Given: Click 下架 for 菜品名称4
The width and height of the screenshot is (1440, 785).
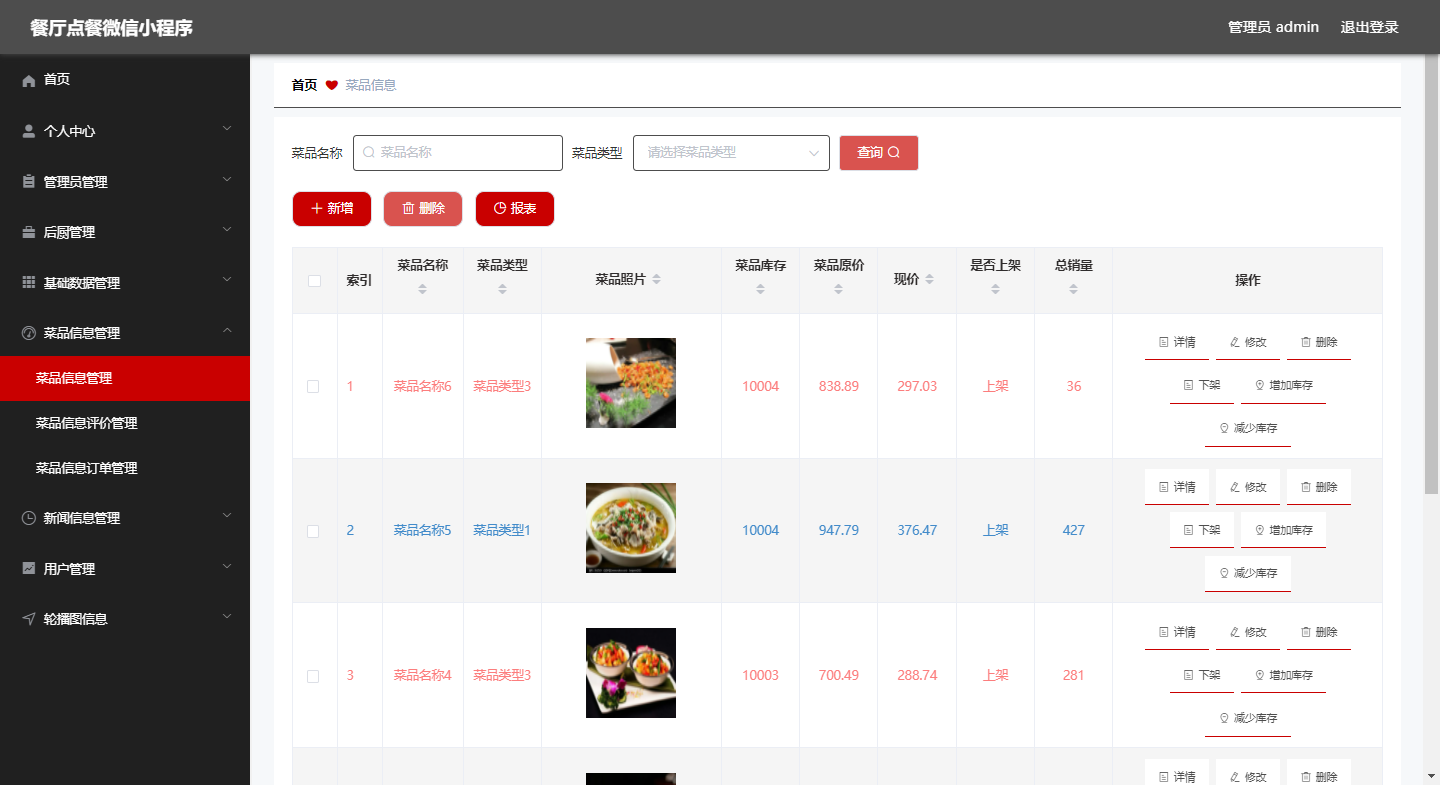Looking at the screenshot, I should 1202,675.
